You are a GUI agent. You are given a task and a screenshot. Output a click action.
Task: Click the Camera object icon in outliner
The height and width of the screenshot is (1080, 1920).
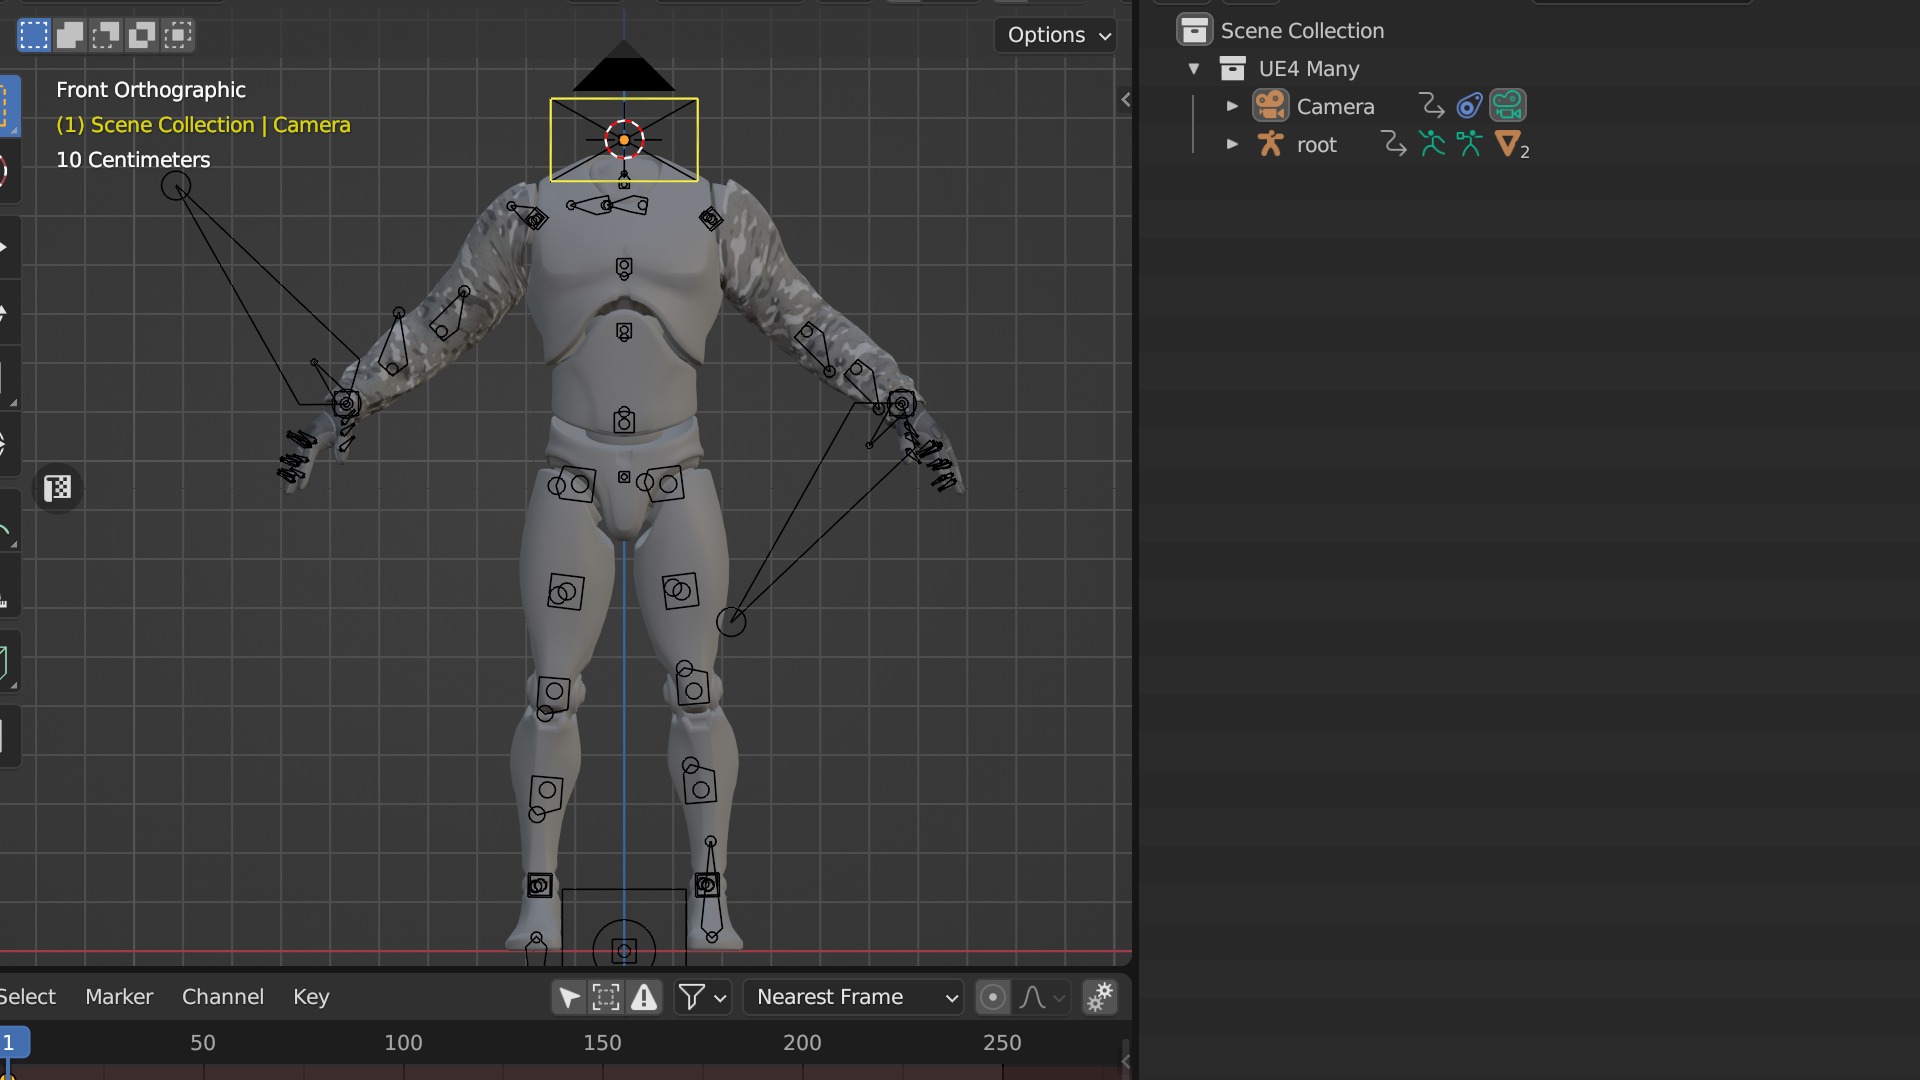point(1270,106)
